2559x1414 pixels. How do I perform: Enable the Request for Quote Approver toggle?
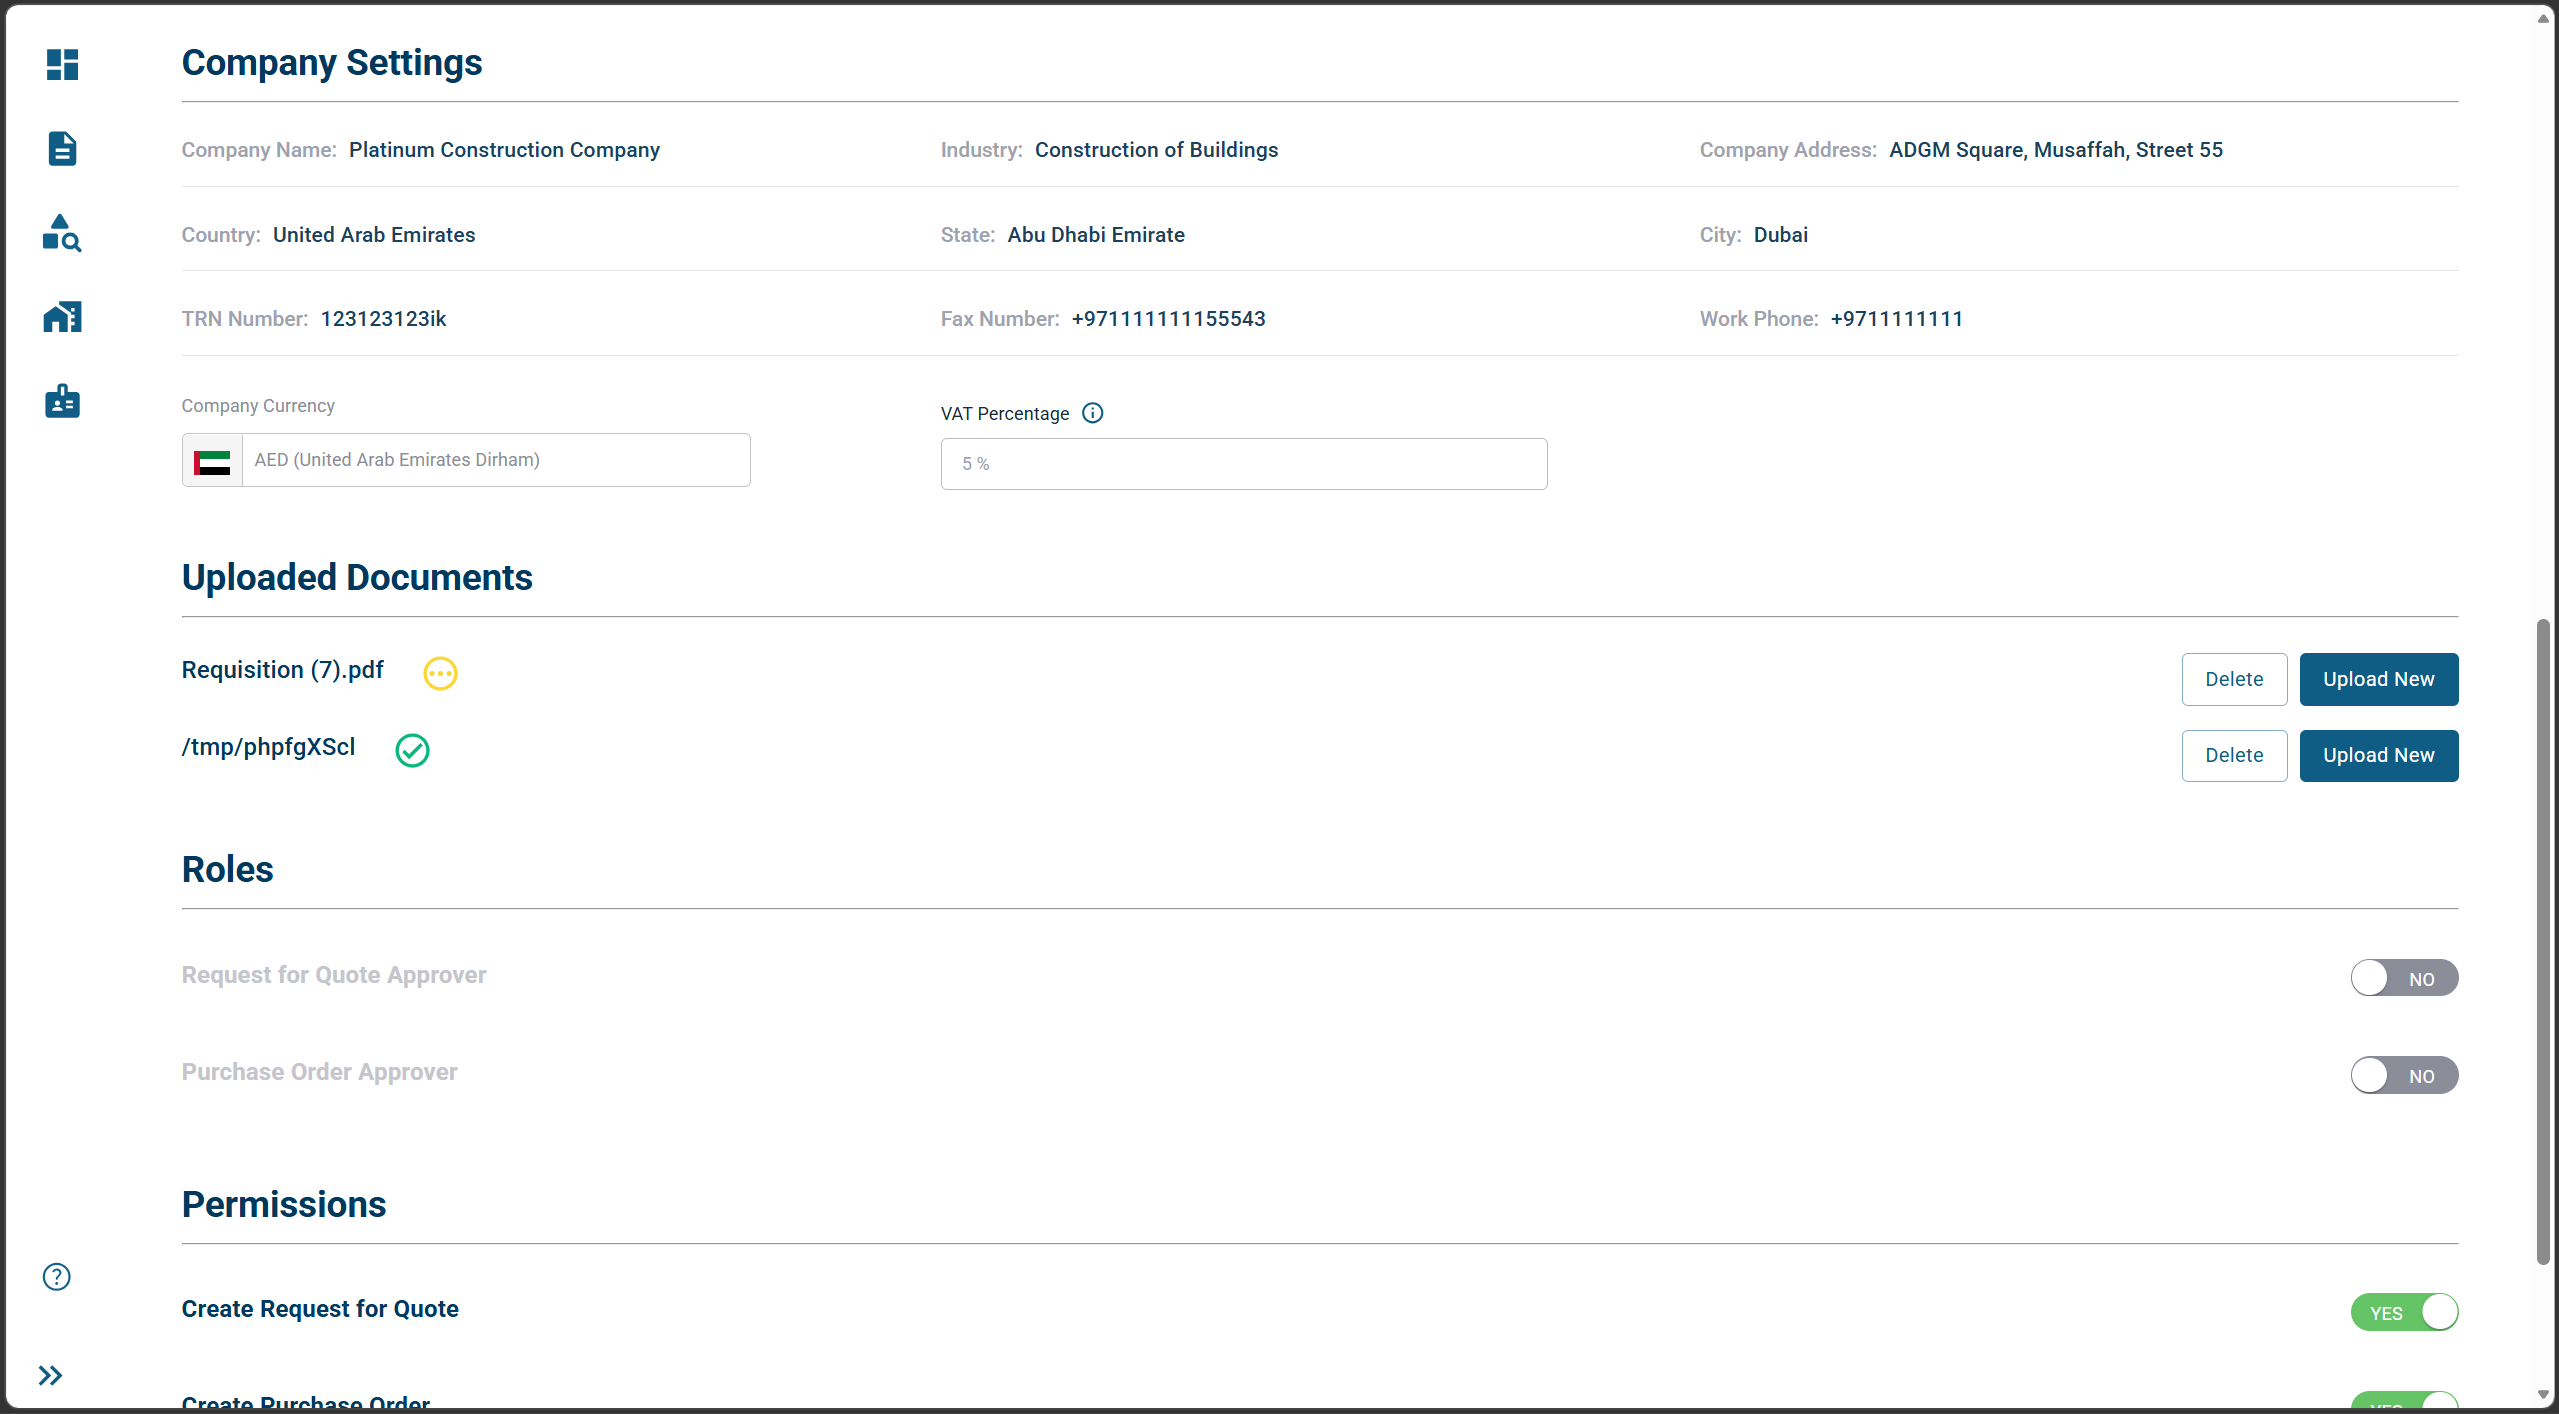point(2403,978)
